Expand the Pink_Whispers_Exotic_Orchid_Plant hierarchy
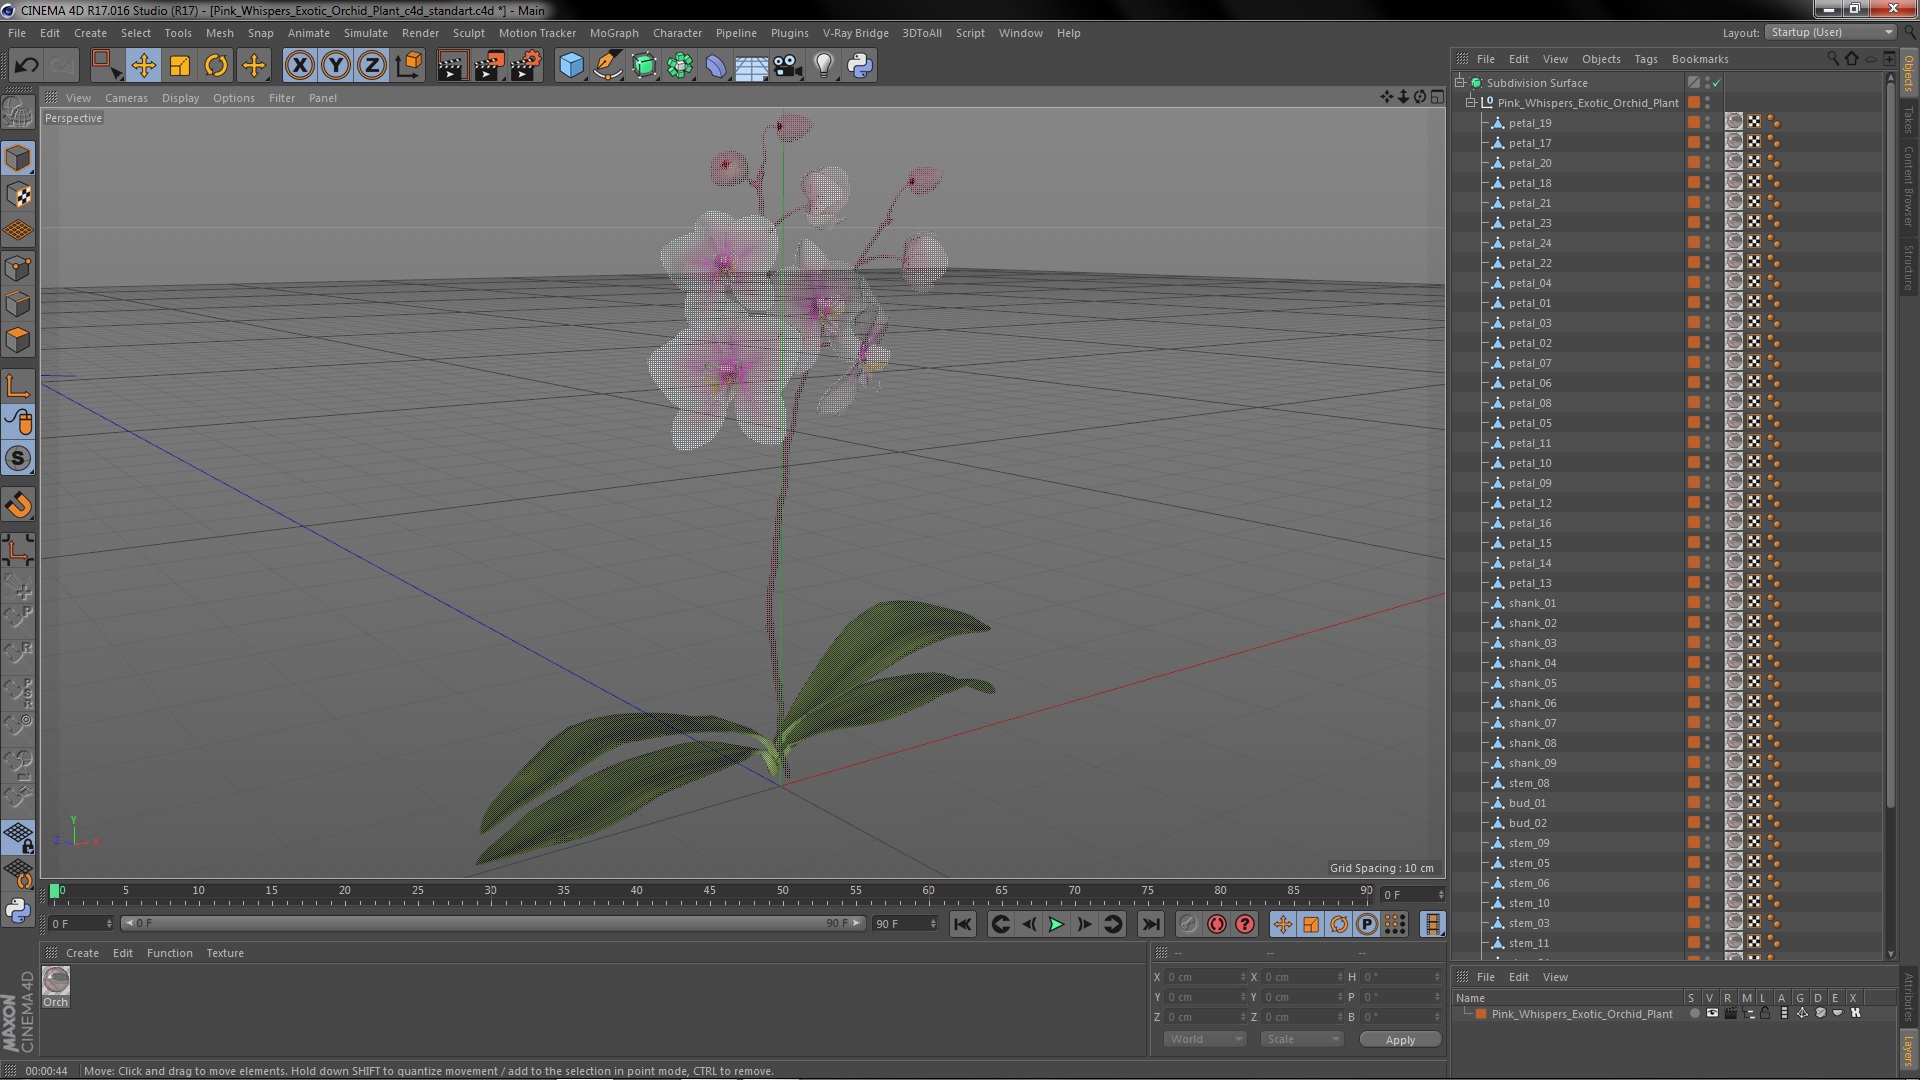The image size is (1920, 1080). tap(1472, 102)
